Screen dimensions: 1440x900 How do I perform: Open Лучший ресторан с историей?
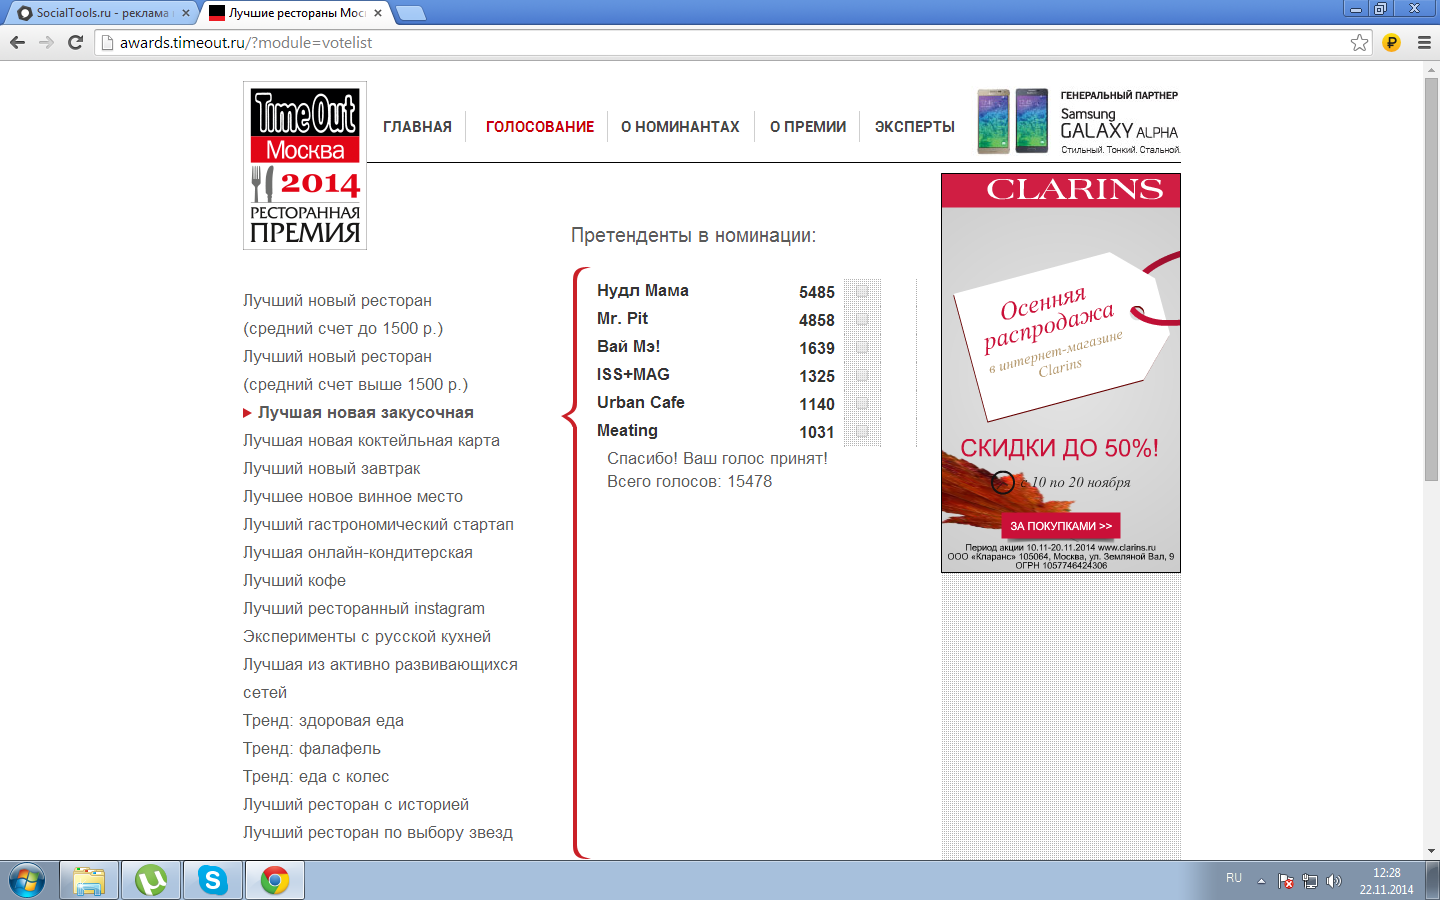(356, 804)
